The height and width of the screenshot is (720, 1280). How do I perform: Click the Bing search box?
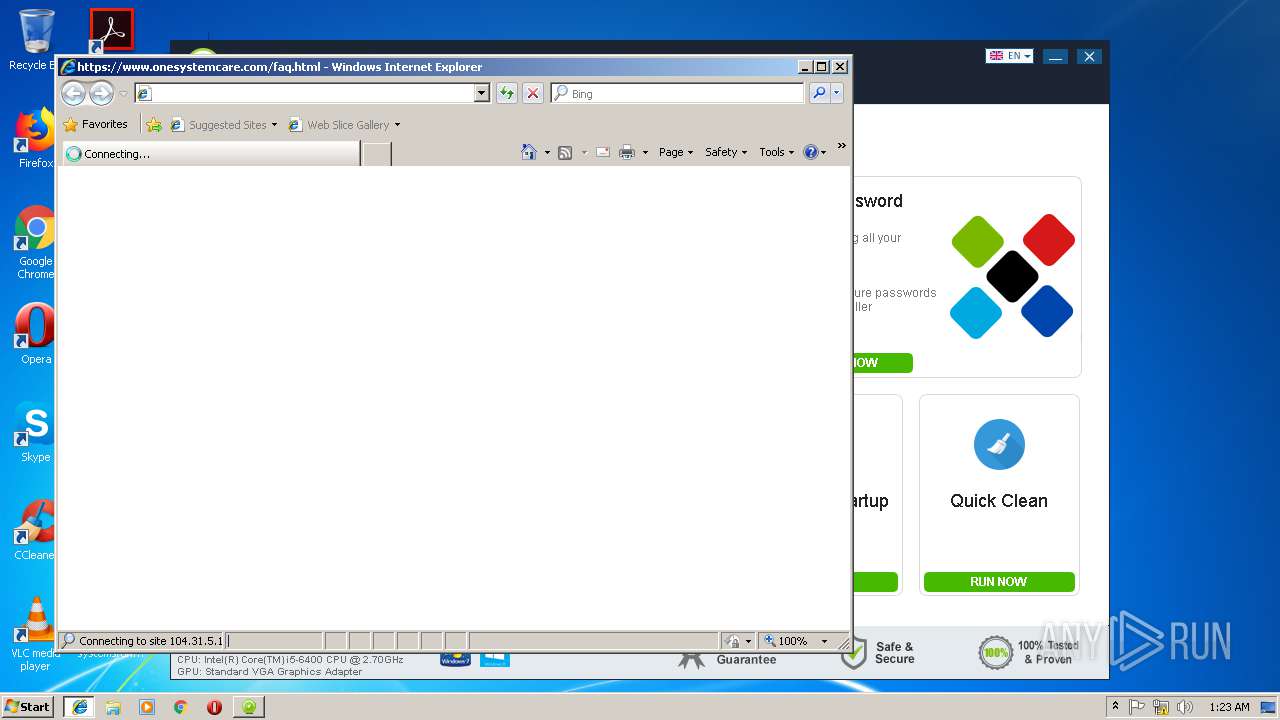click(x=677, y=93)
